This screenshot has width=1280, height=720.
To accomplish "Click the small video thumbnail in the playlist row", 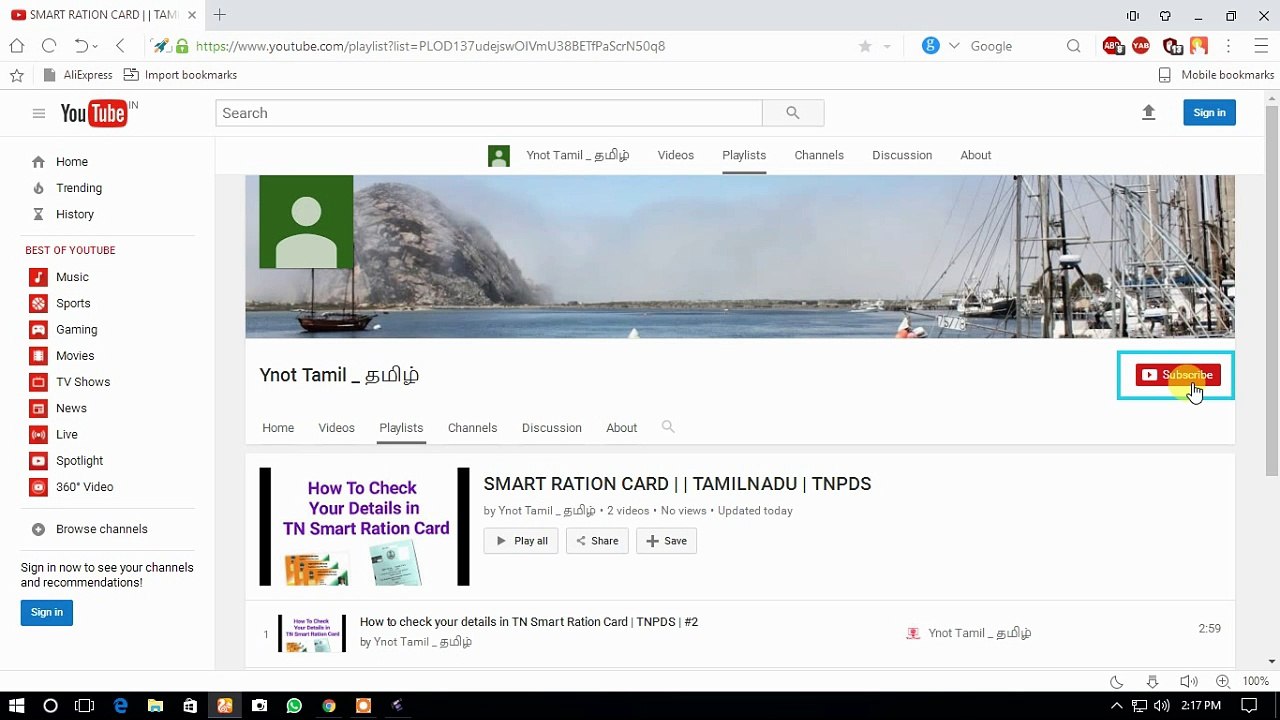I will point(312,633).
